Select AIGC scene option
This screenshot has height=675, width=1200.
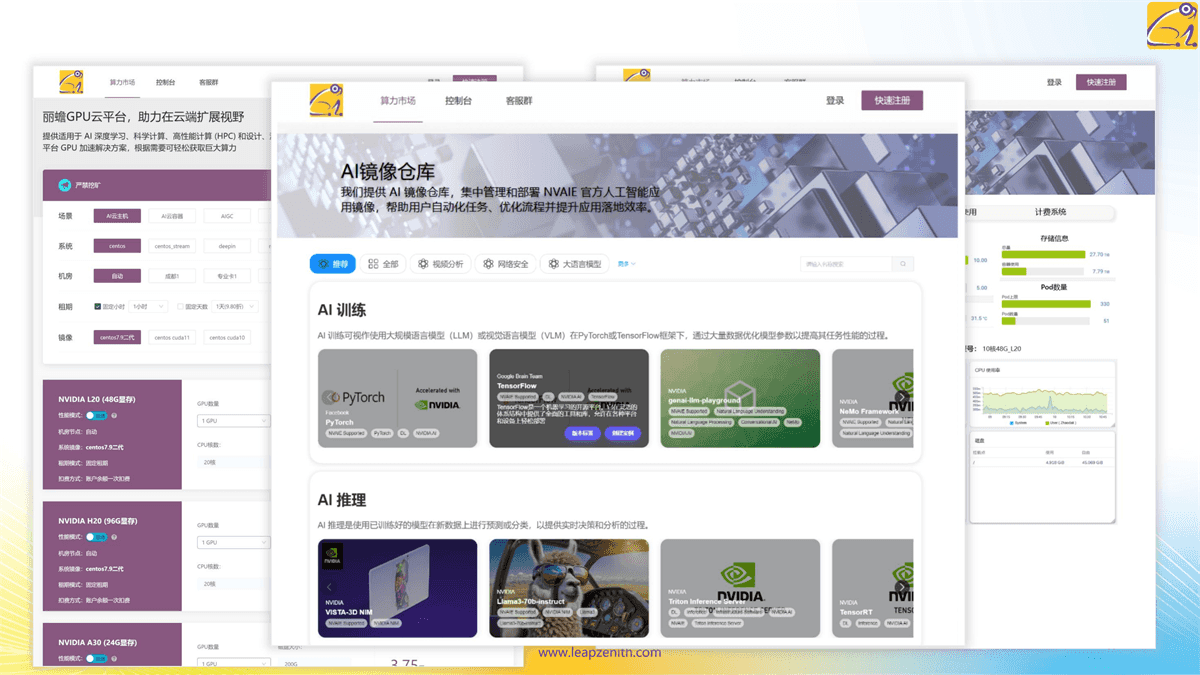point(227,216)
